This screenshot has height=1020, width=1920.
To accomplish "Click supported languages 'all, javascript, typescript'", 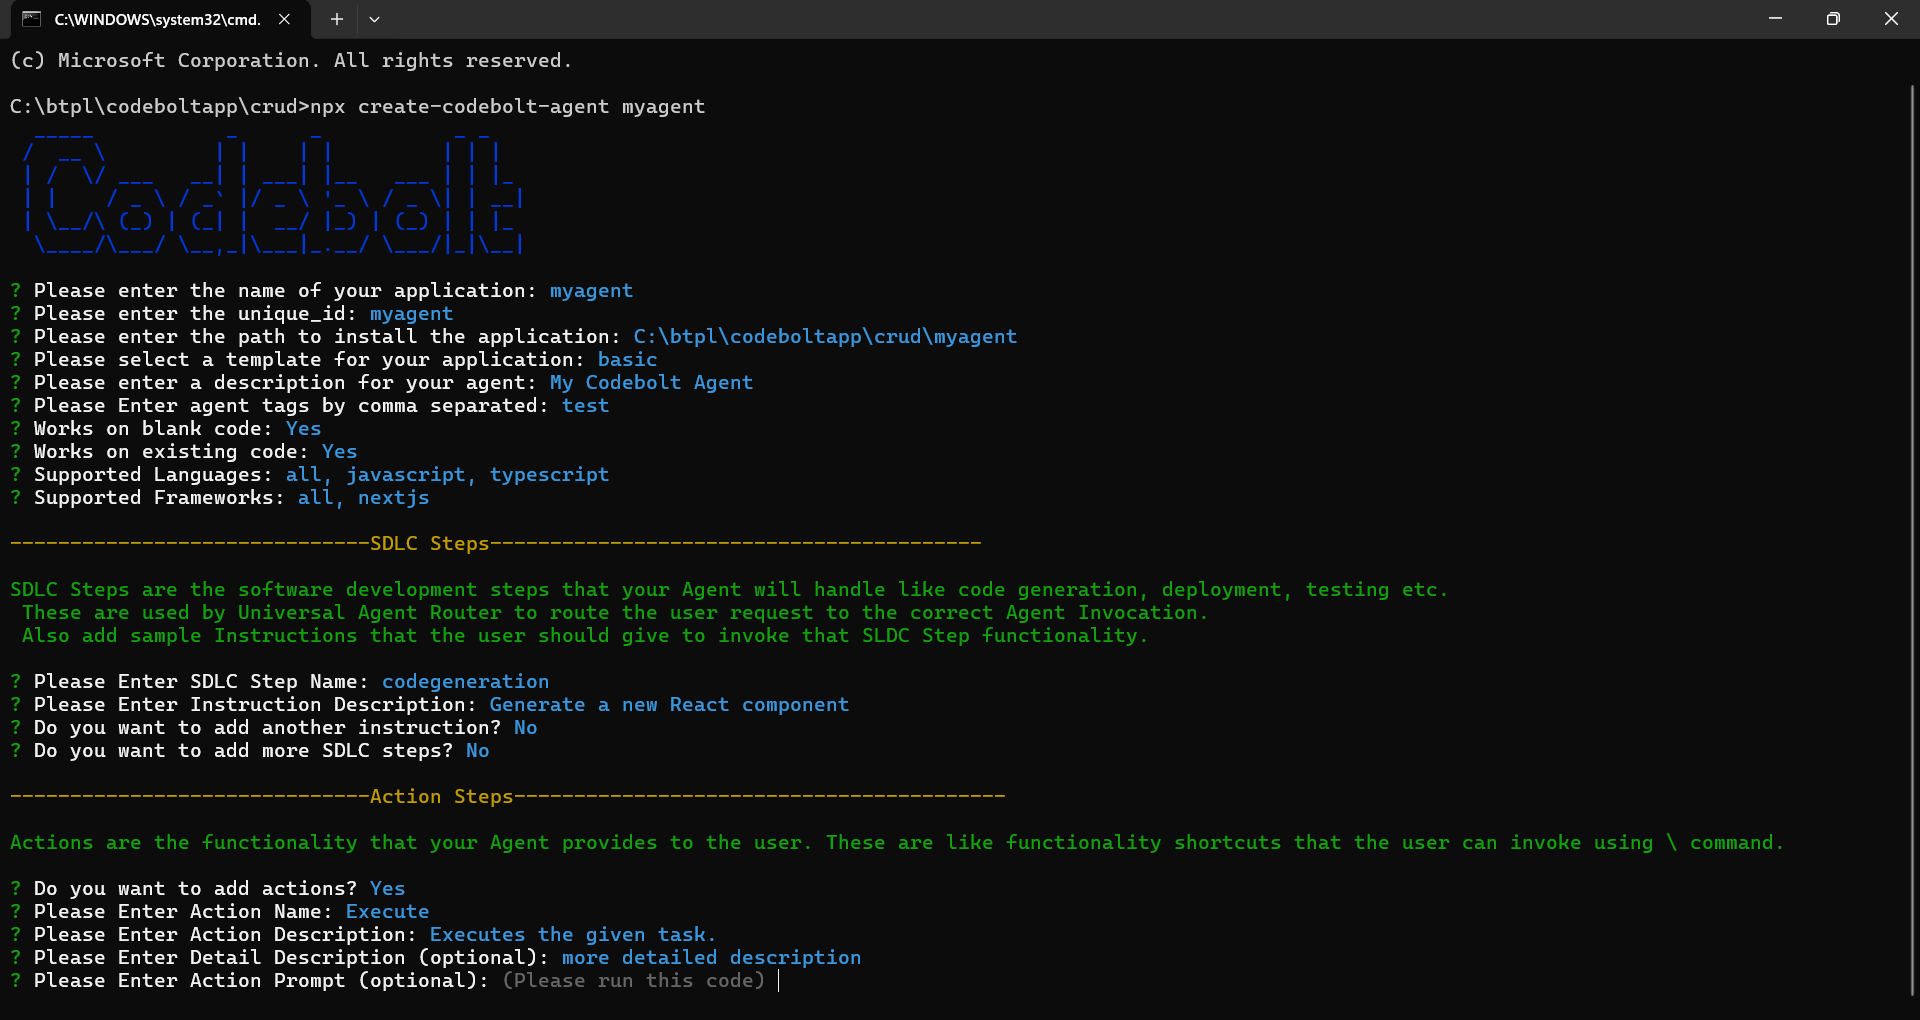I will 447,475.
